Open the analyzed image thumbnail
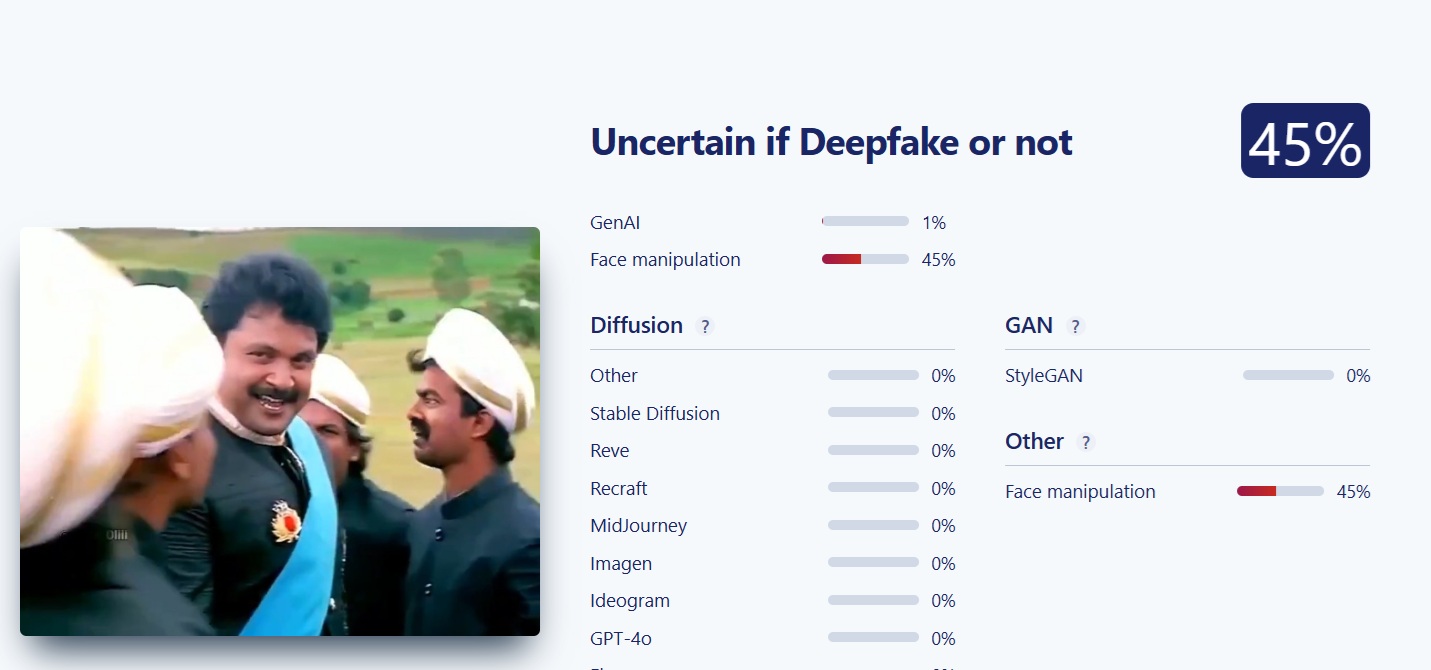 click(x=280, y=431)
